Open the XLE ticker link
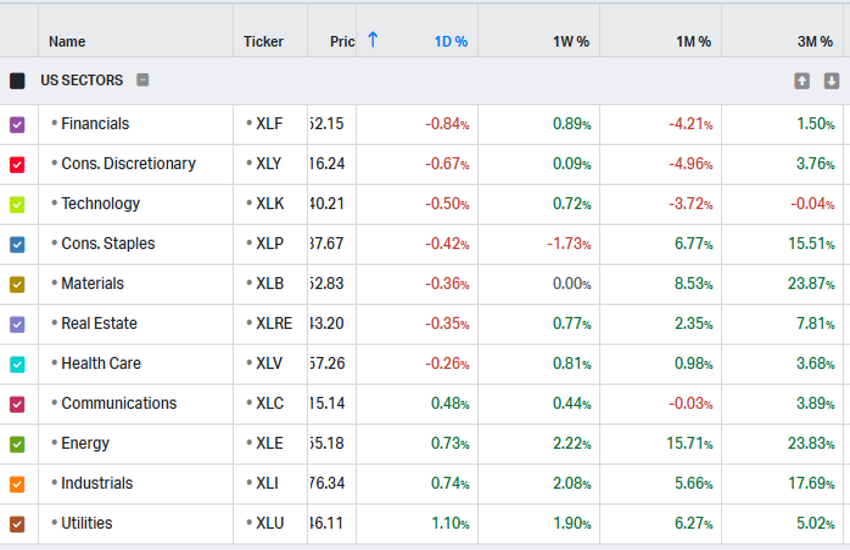The width and height of the screenshot is (850, 550). pyautogui.click(x=269, y=444)
